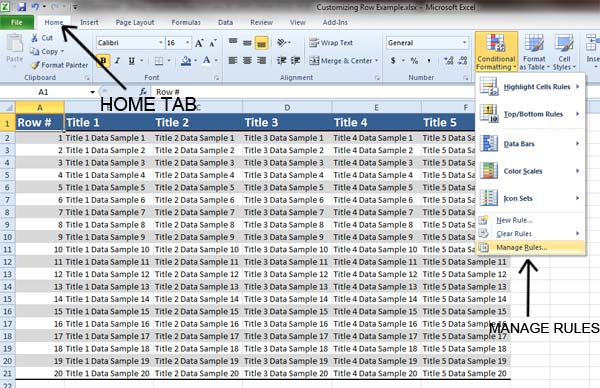The image size is (600, 388).
Task: Choose New Rule... menu entry
Action: click(530, 220)
